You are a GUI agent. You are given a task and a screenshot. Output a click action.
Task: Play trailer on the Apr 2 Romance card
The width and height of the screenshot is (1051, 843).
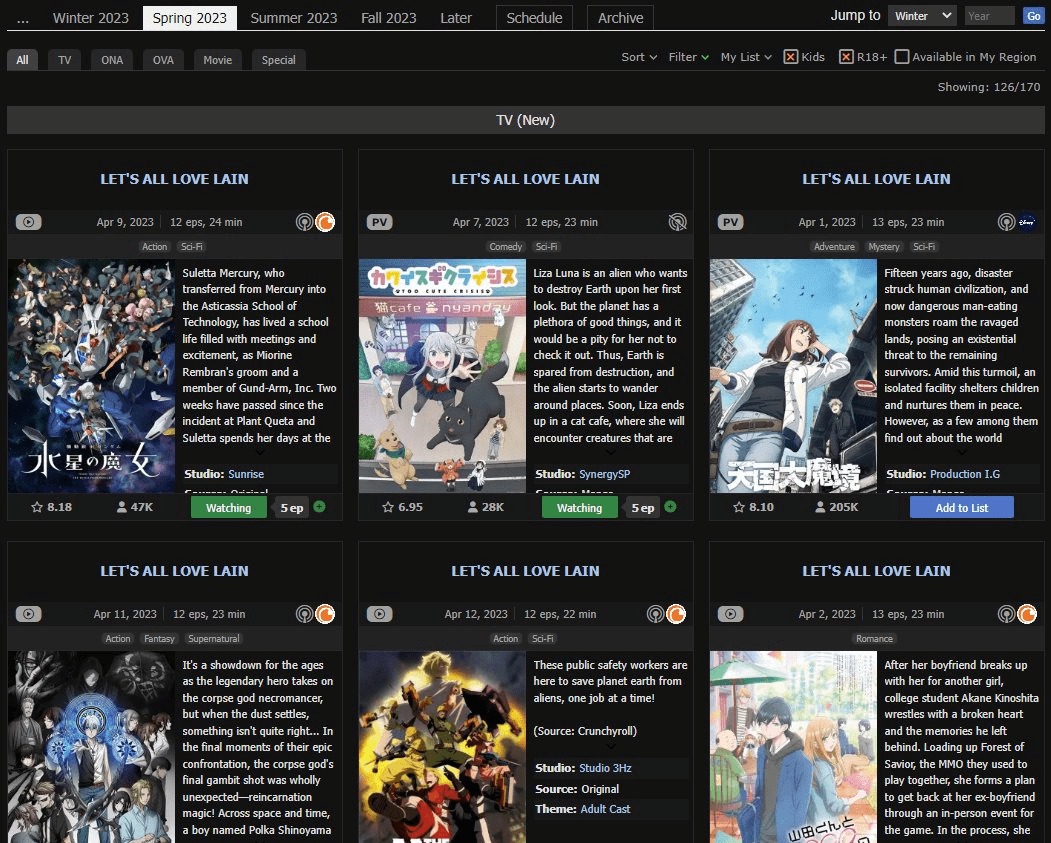point(731,614)
